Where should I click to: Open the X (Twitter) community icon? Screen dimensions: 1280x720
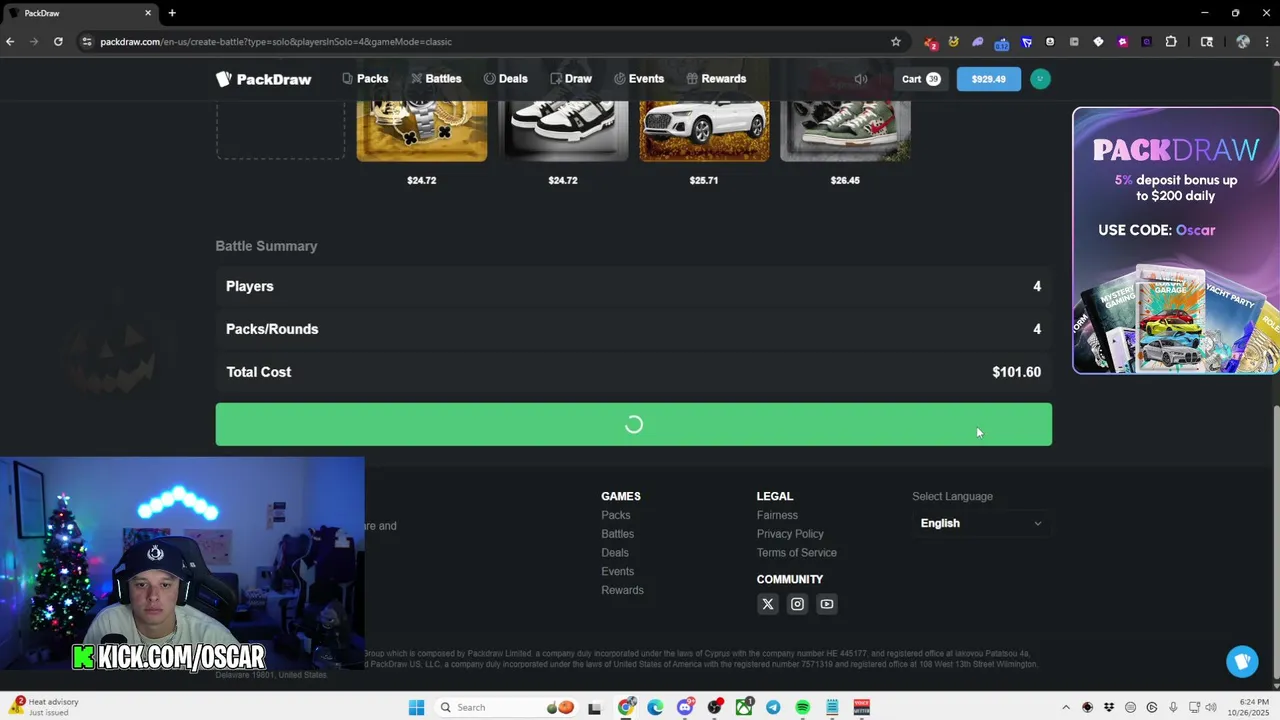coord(768,604)
